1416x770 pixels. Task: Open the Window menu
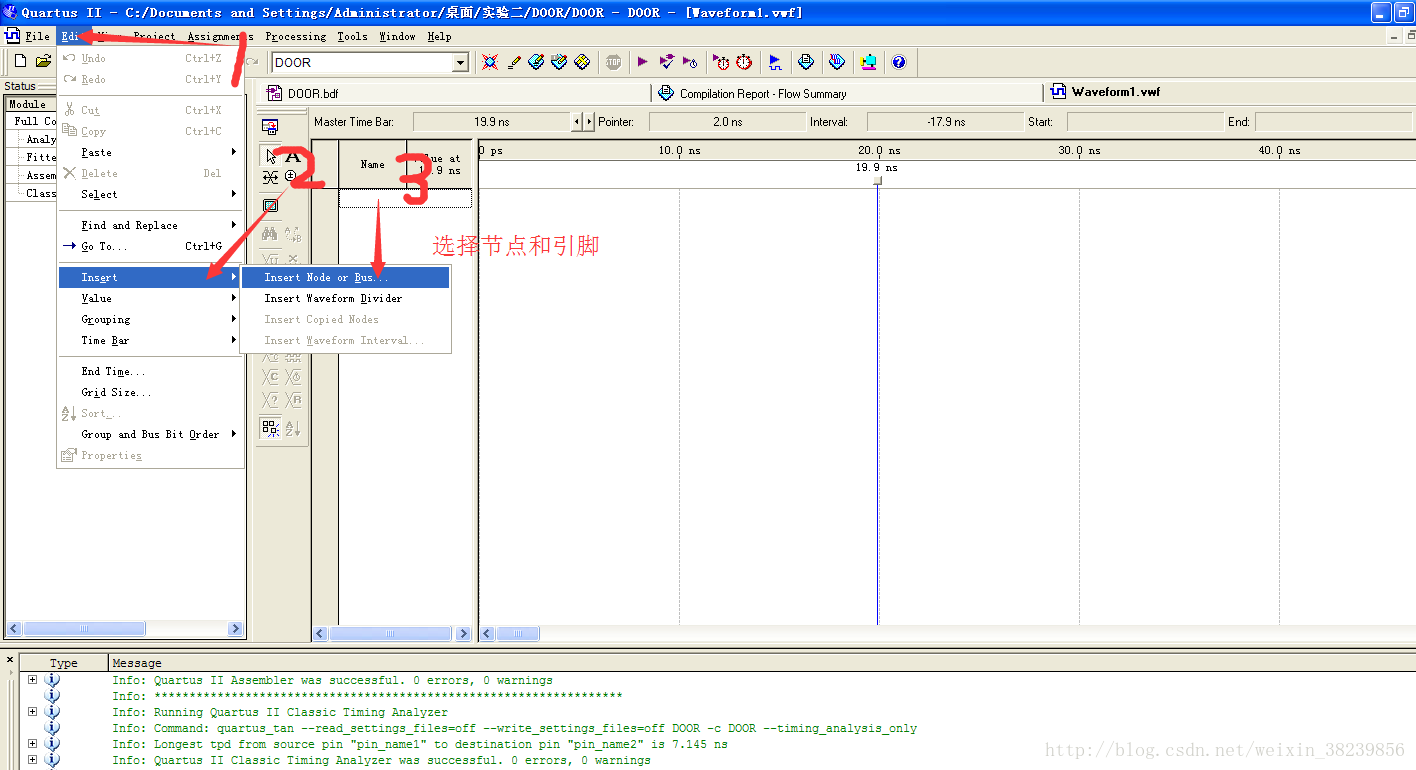pyautogui.click(x=397, y=36)
